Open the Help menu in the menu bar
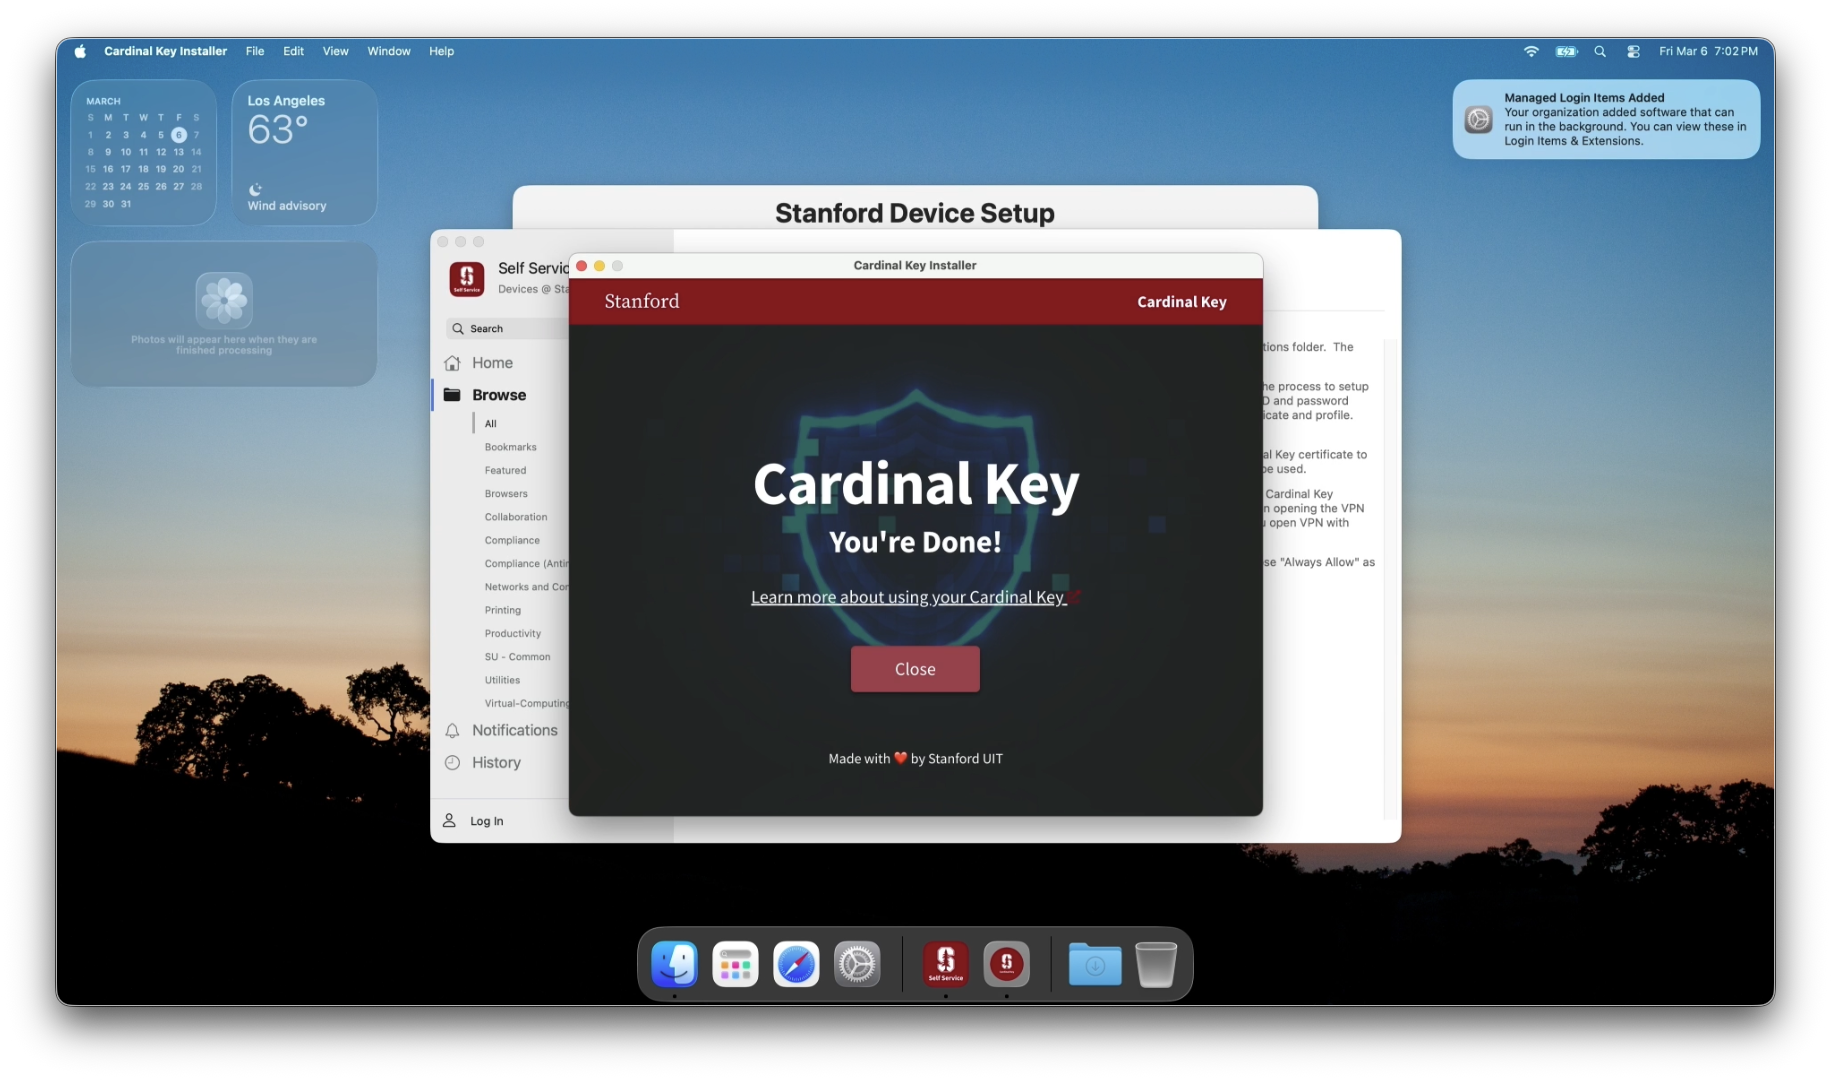This screenshot has width=1831, height=1080. [x=441, y=51]
